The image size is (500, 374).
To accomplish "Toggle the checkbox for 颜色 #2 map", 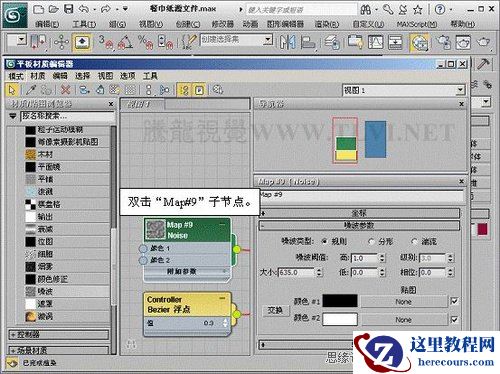I will point(454,319).
